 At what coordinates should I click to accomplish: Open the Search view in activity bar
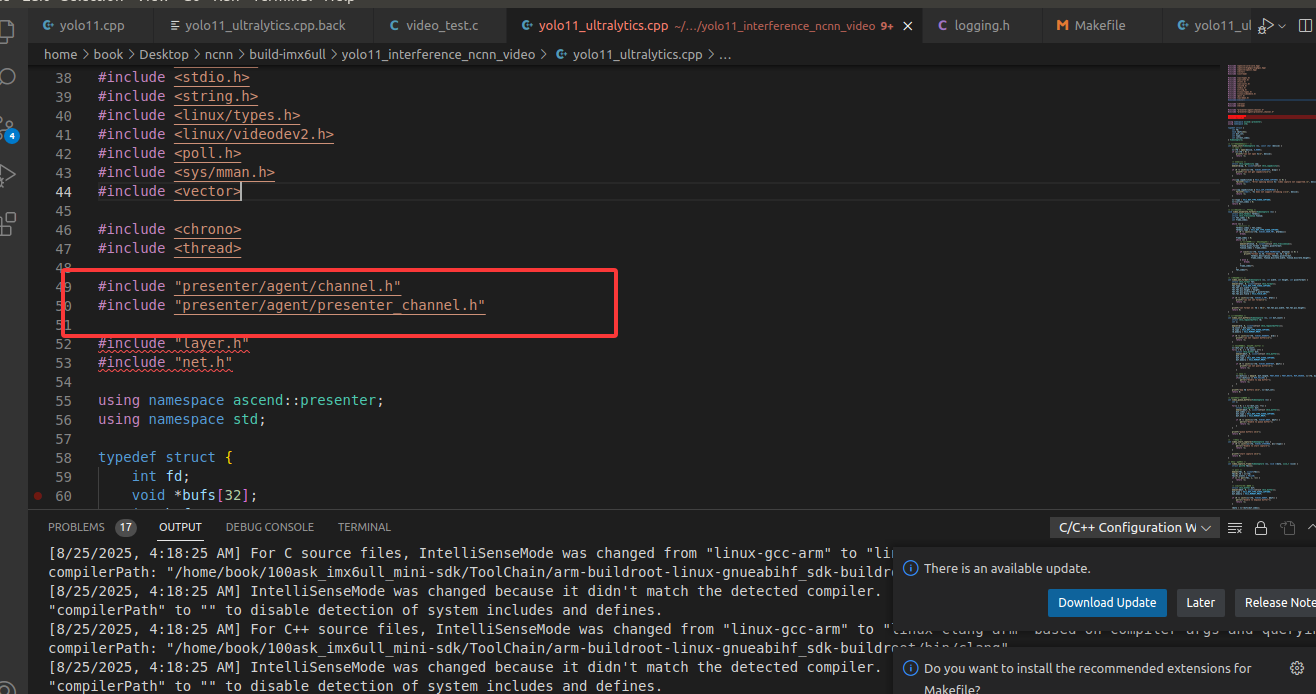[7, 77]
